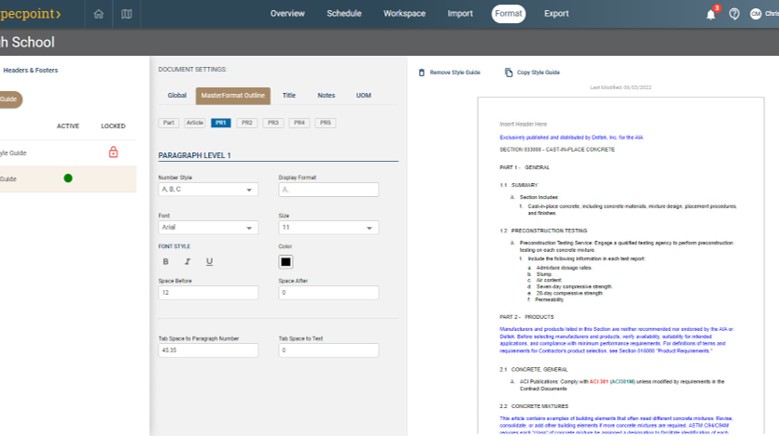Open the Font dropdown showing Arial
779x436 pixels.
pyautogui.click(x=208, y=227)
